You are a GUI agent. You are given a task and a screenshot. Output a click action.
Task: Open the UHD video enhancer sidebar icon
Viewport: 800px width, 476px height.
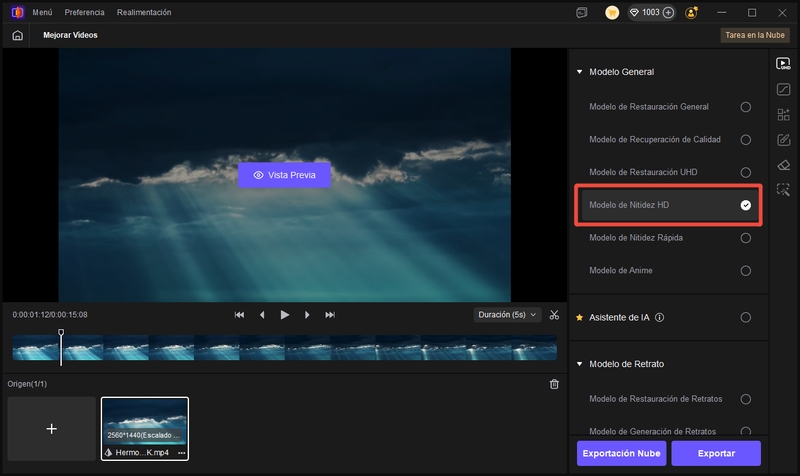(x=784, y=64)
